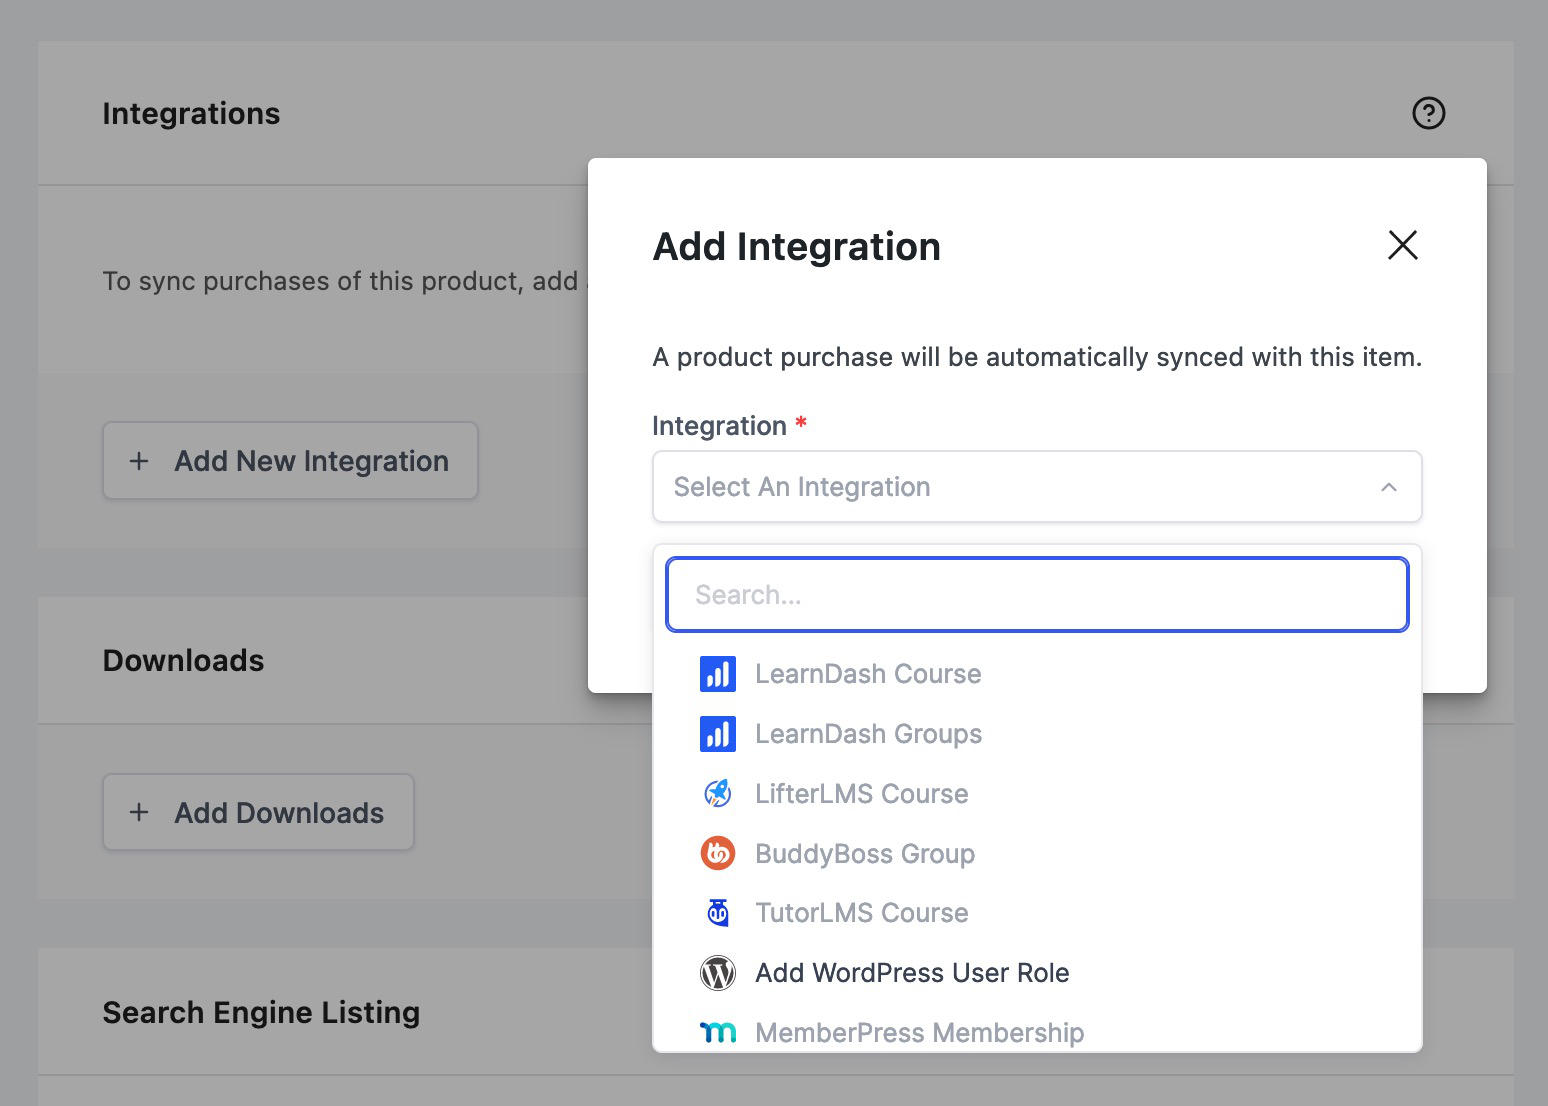The height and width of the screenshot is (1106, 1548).
Task: Choose MemberPress Membership from the list
Action: [x=918, y=1032]
